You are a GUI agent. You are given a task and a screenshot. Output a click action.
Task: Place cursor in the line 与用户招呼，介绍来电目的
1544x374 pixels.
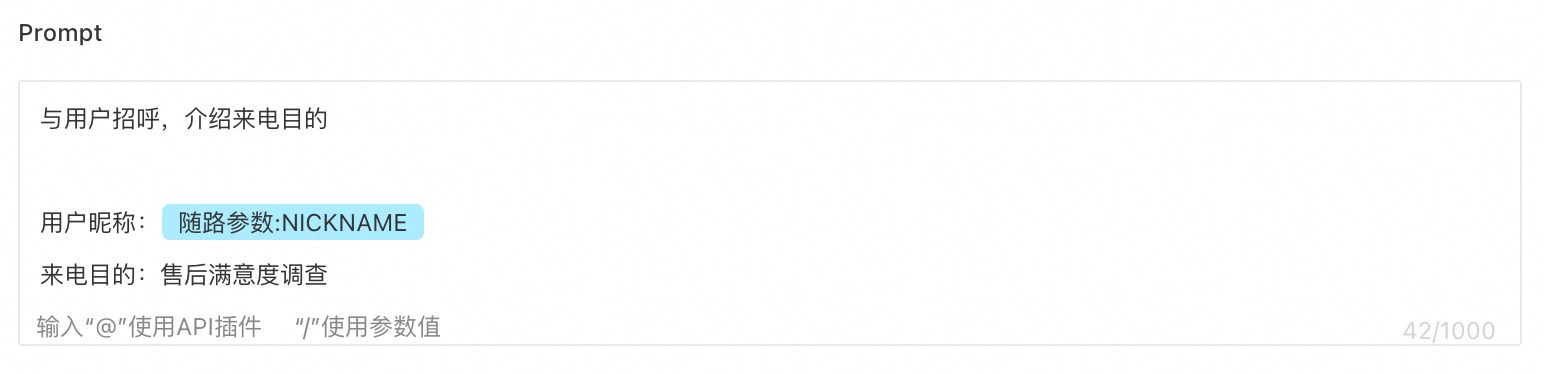coord(184,121)
